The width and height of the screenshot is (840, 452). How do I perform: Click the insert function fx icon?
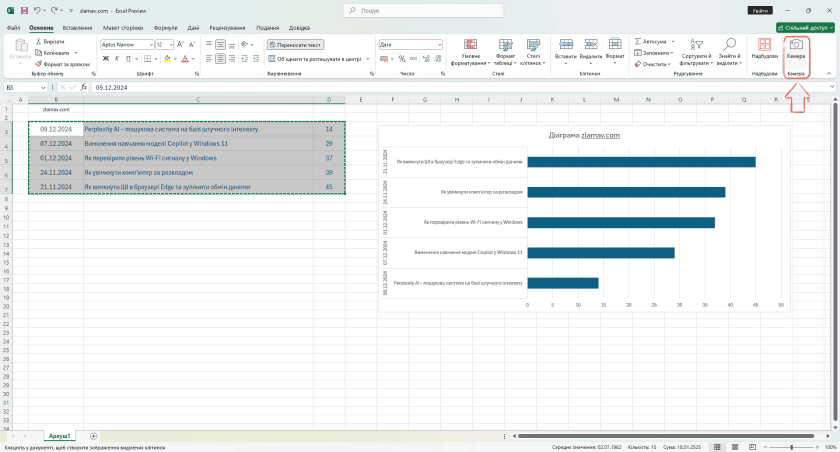coord(84,87)
